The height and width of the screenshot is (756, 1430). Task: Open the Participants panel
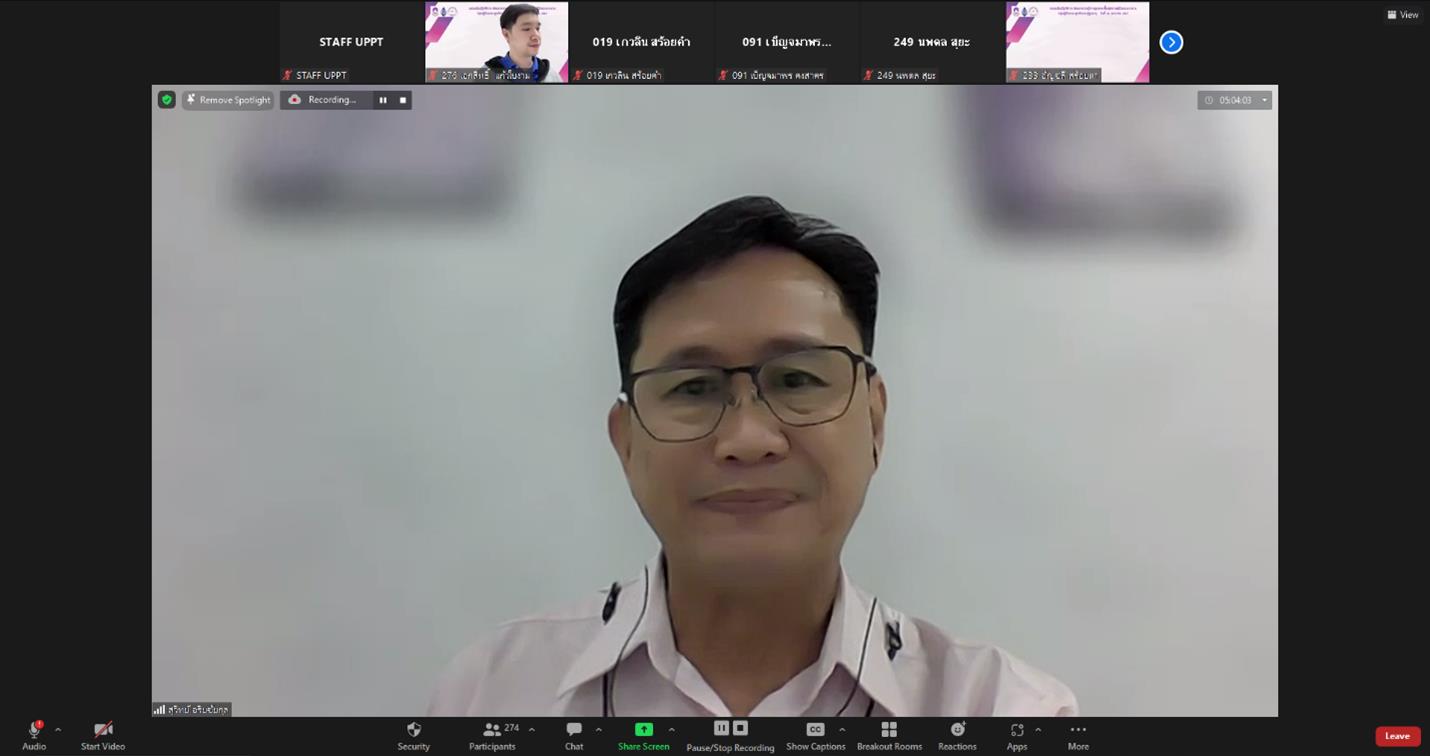[x=492, y=736]
